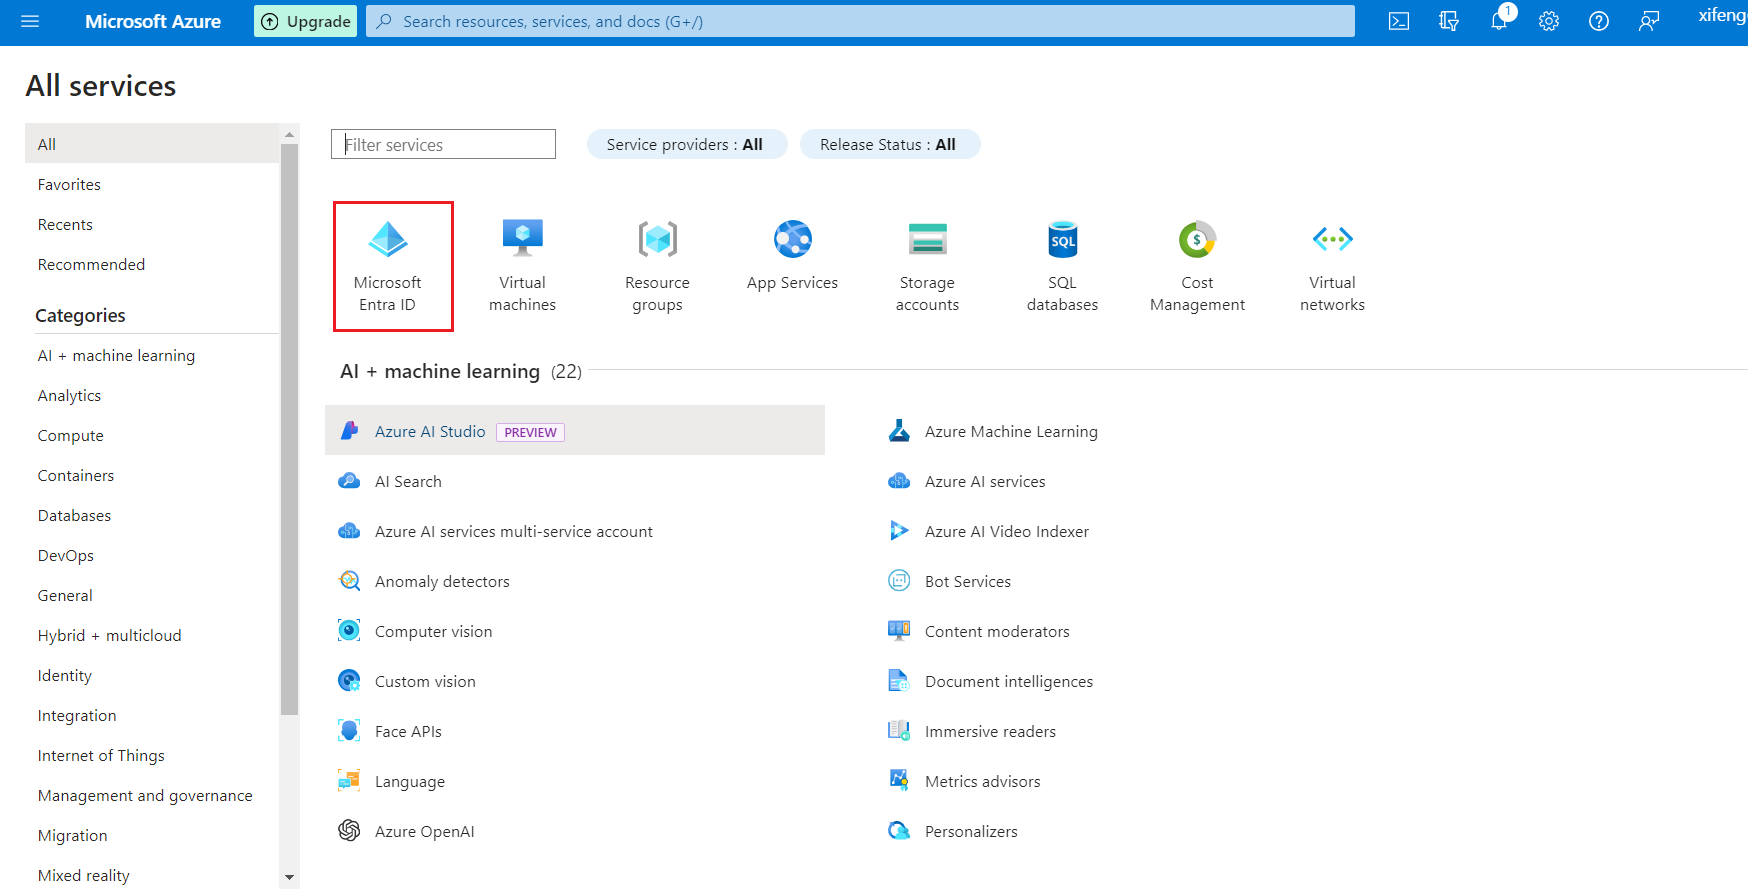Open portal settings gear
1748x892 pixels.
(x=1549, y=21)
